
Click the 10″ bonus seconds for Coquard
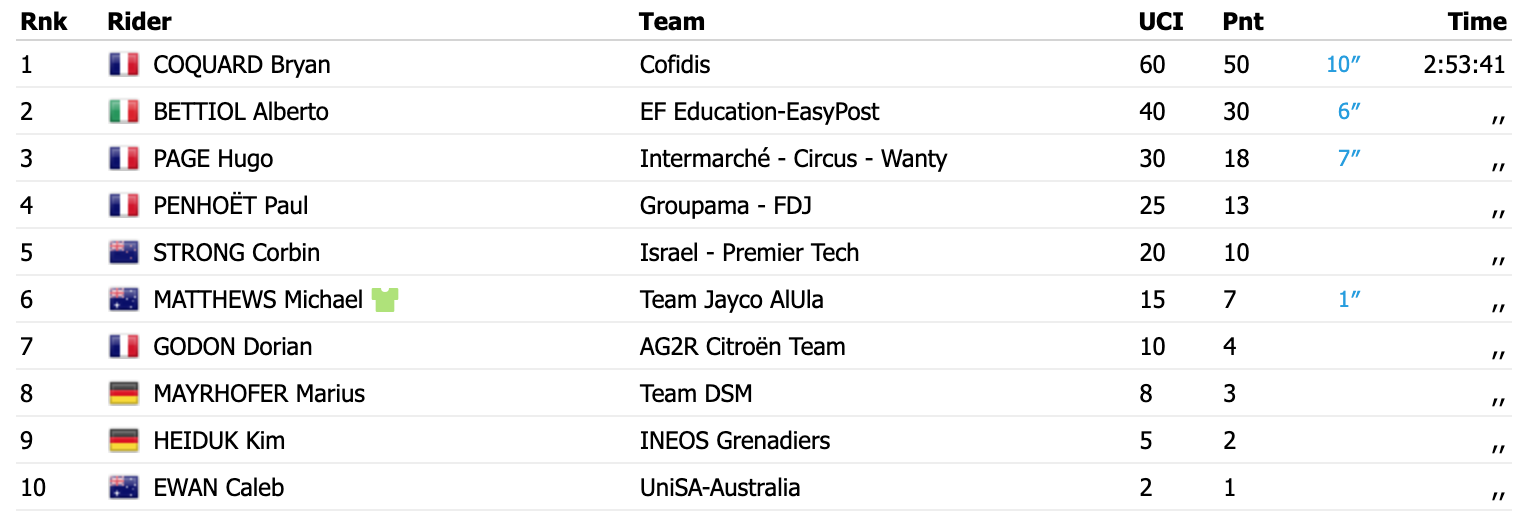pos(1344,65)
